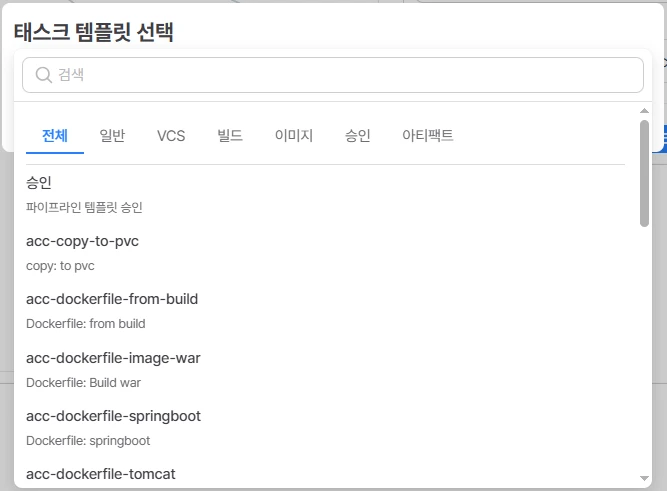
Task: Click the scrollbar up arrow
Action: [644, 111]
